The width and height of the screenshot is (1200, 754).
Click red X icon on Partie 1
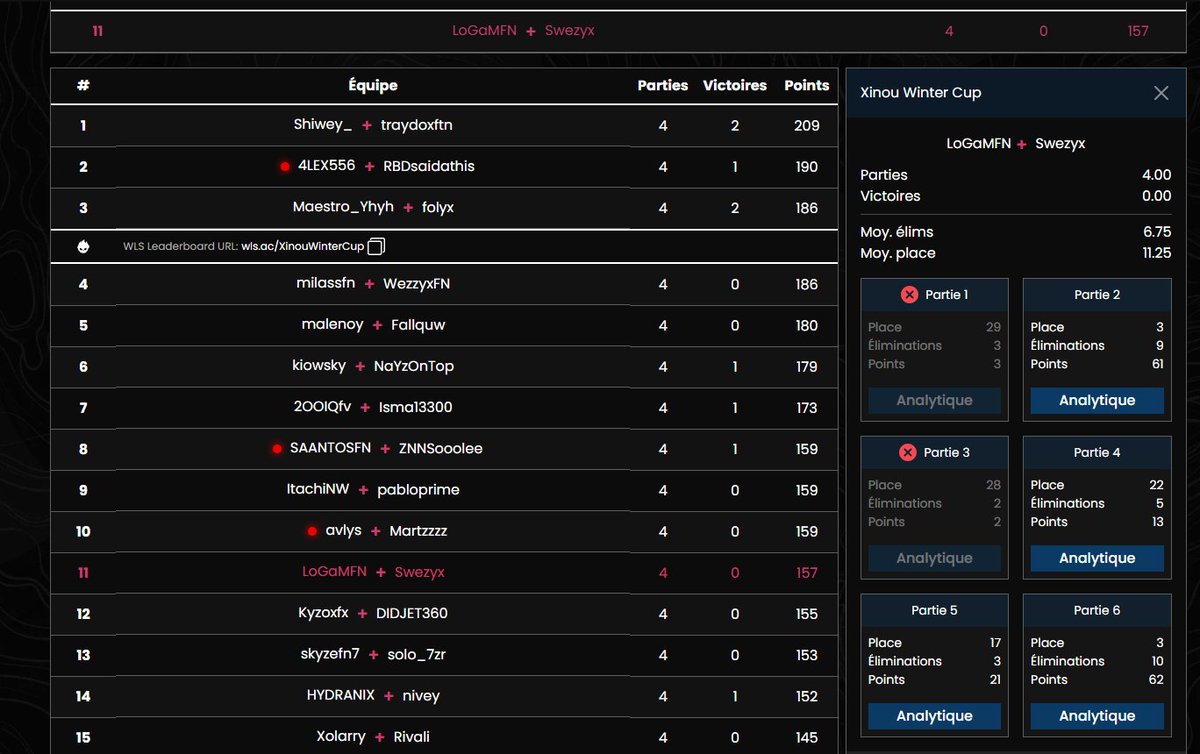coord(909,295)
